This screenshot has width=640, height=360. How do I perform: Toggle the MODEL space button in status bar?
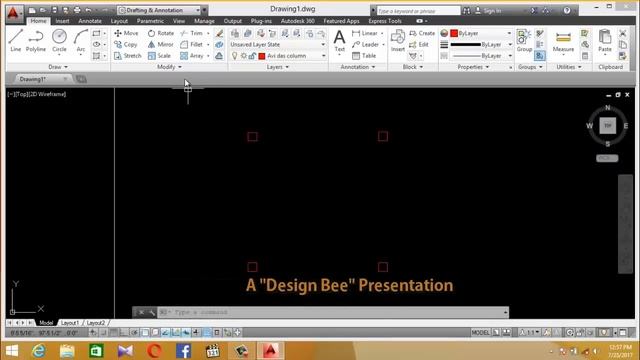[x=480, y=333]
